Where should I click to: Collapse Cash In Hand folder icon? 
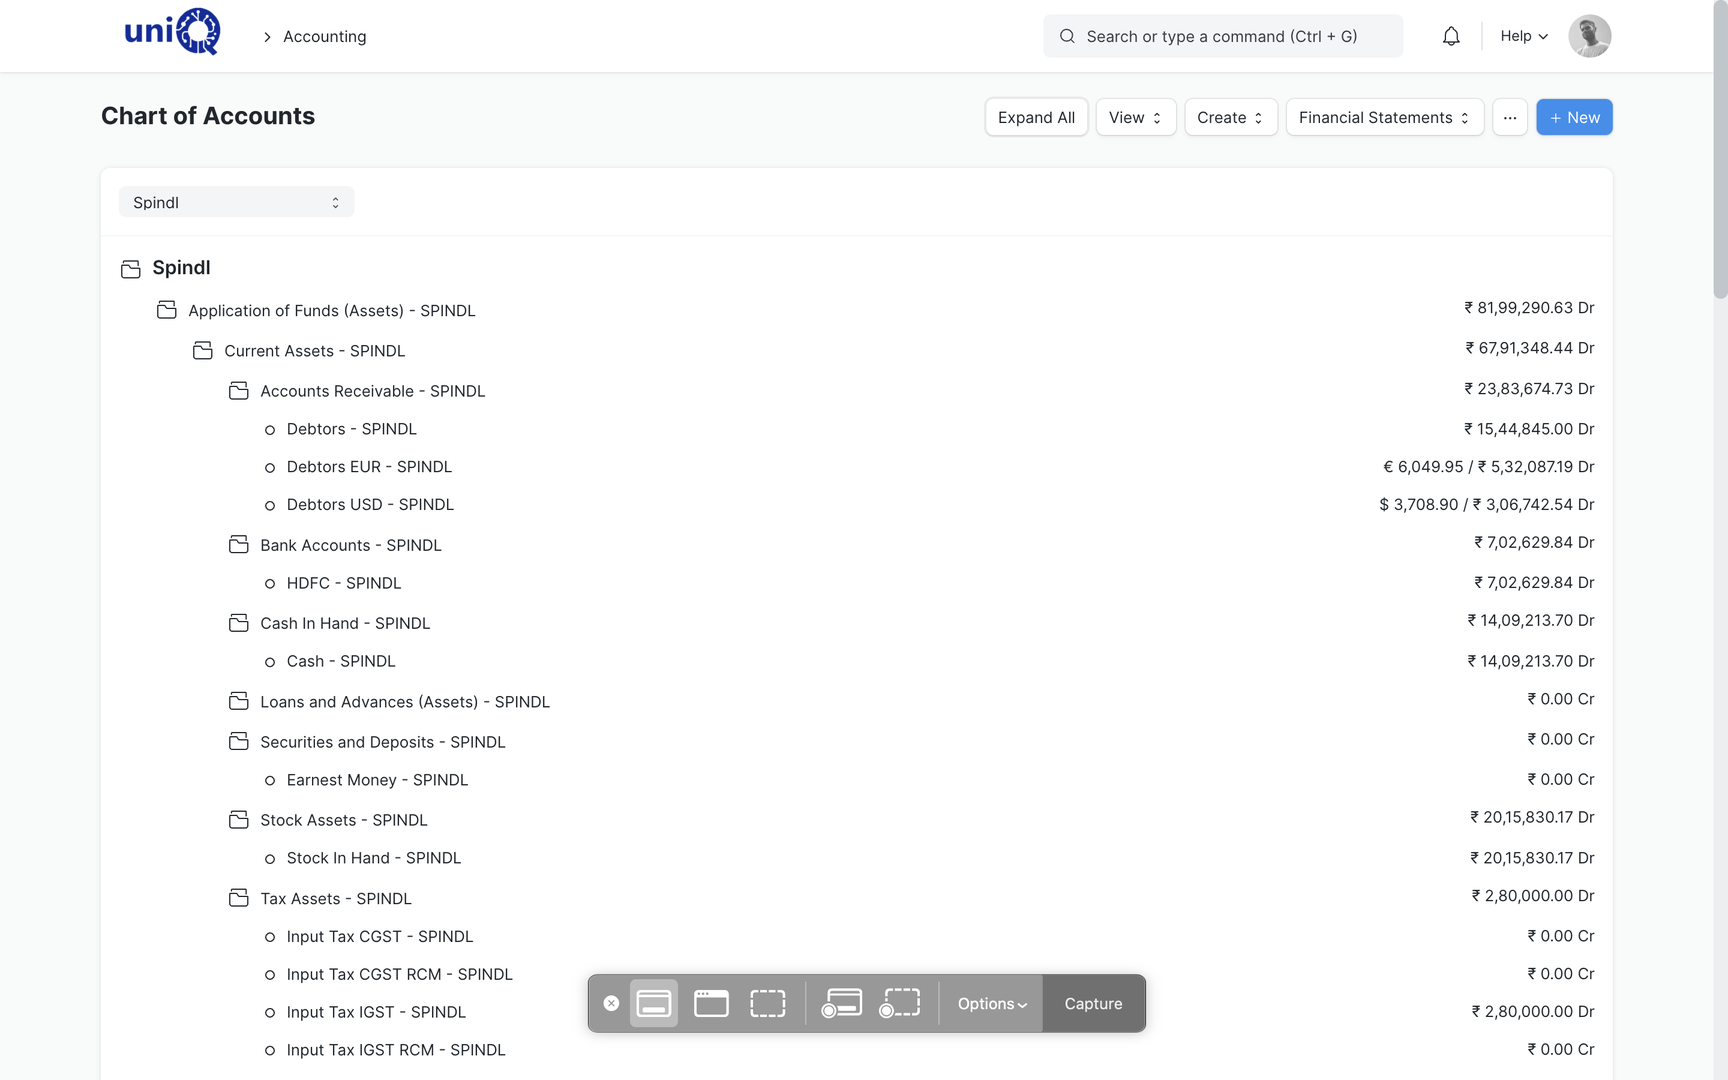[x=239, y=622]
